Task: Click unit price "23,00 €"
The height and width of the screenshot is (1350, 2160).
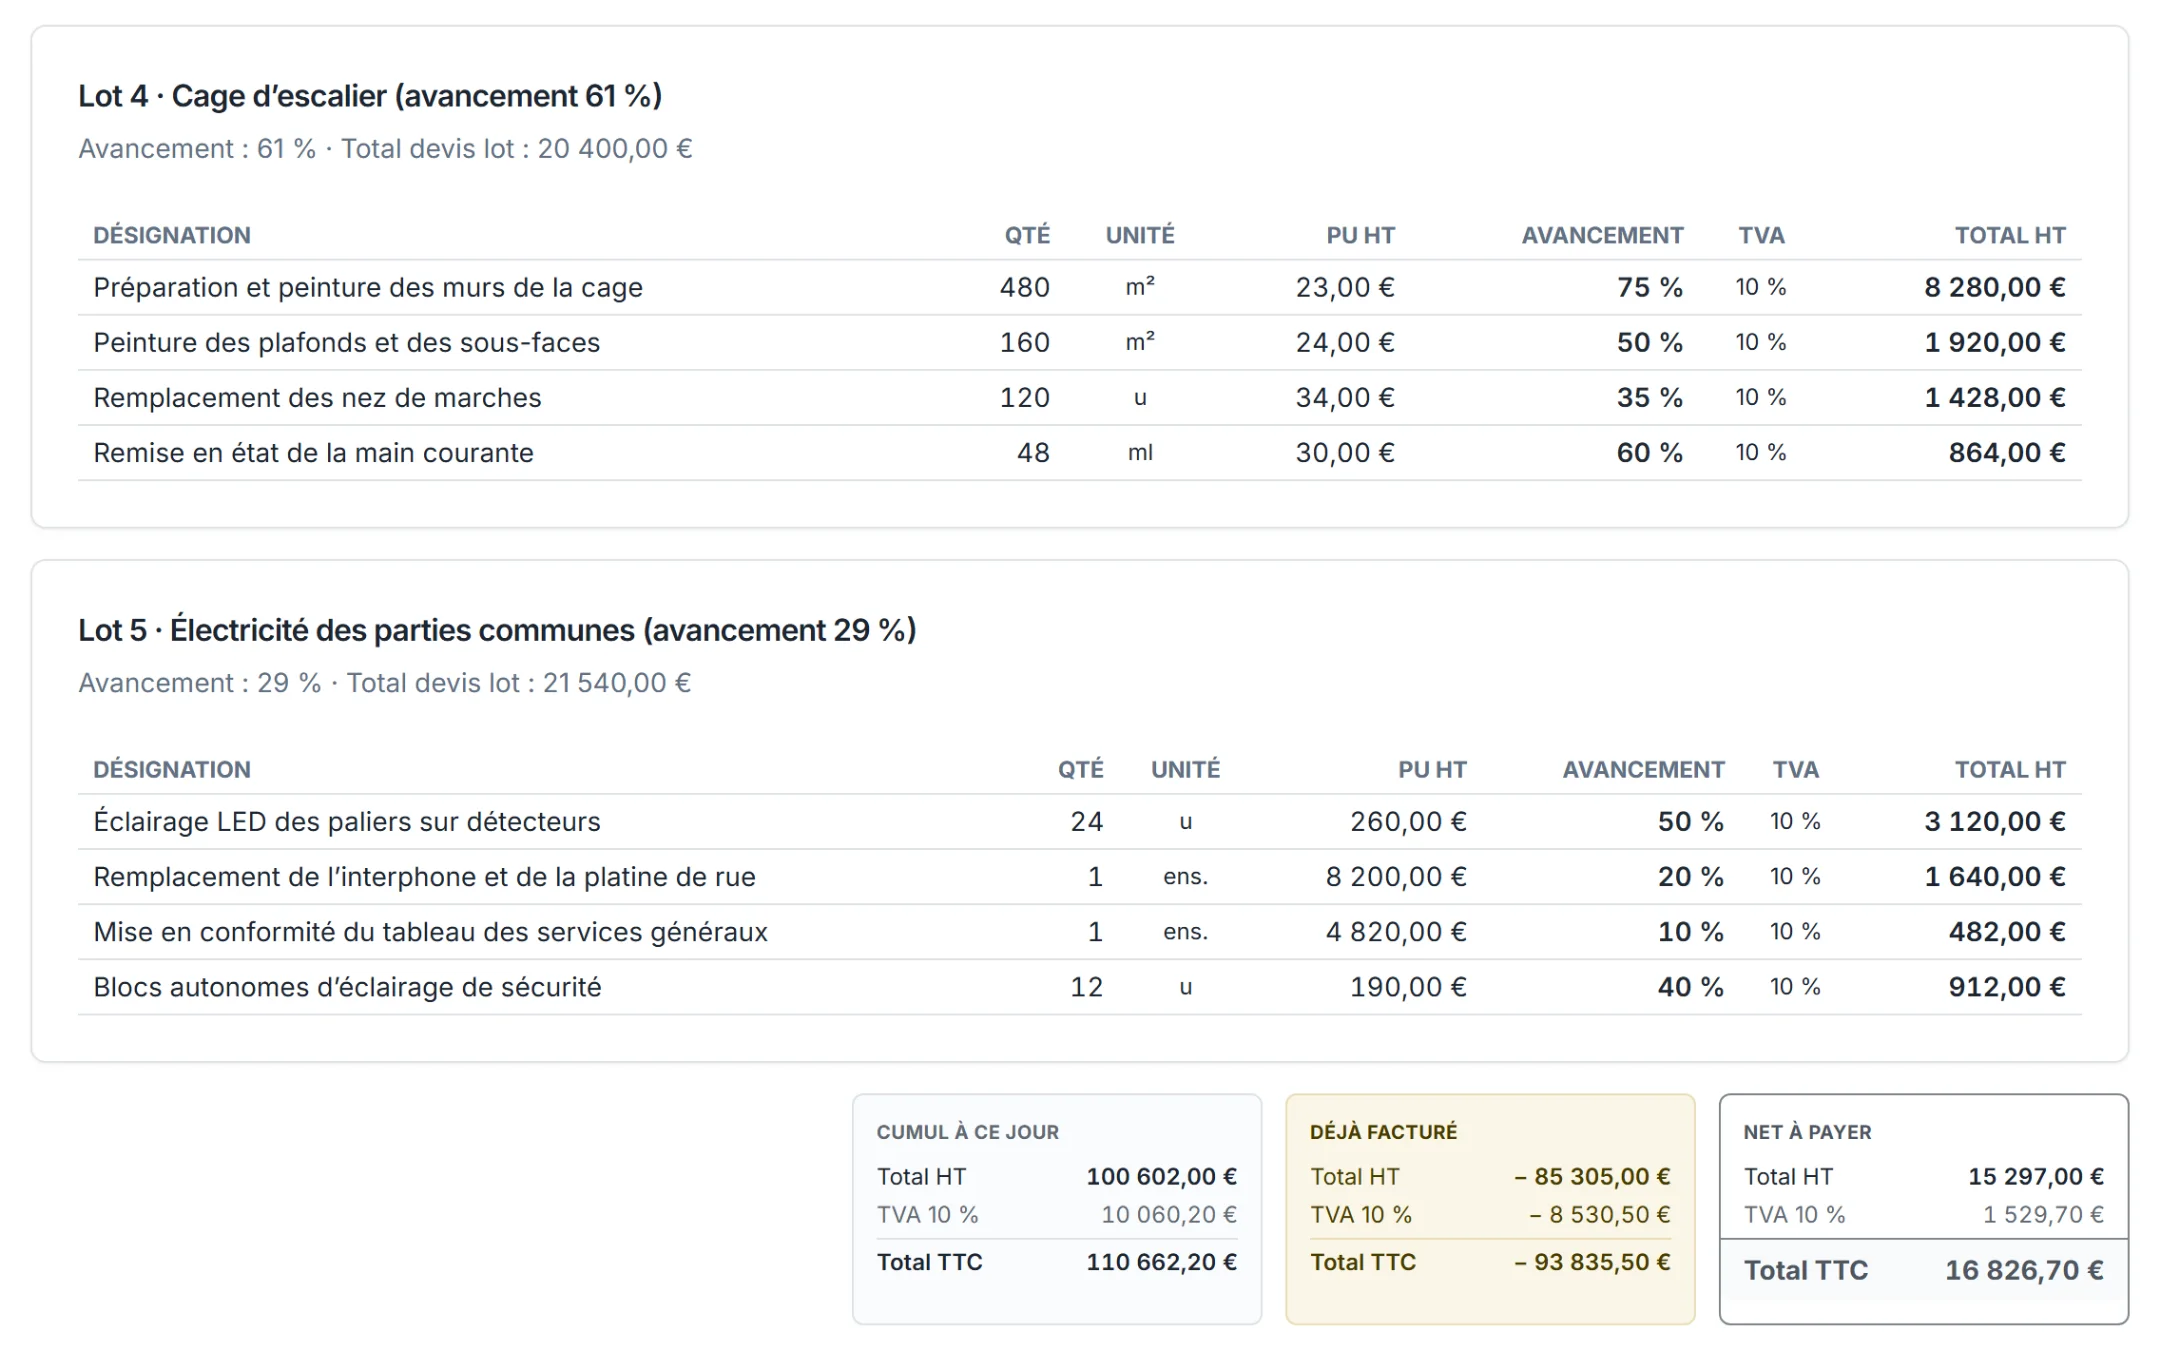Action: (x=1345, y=288)
